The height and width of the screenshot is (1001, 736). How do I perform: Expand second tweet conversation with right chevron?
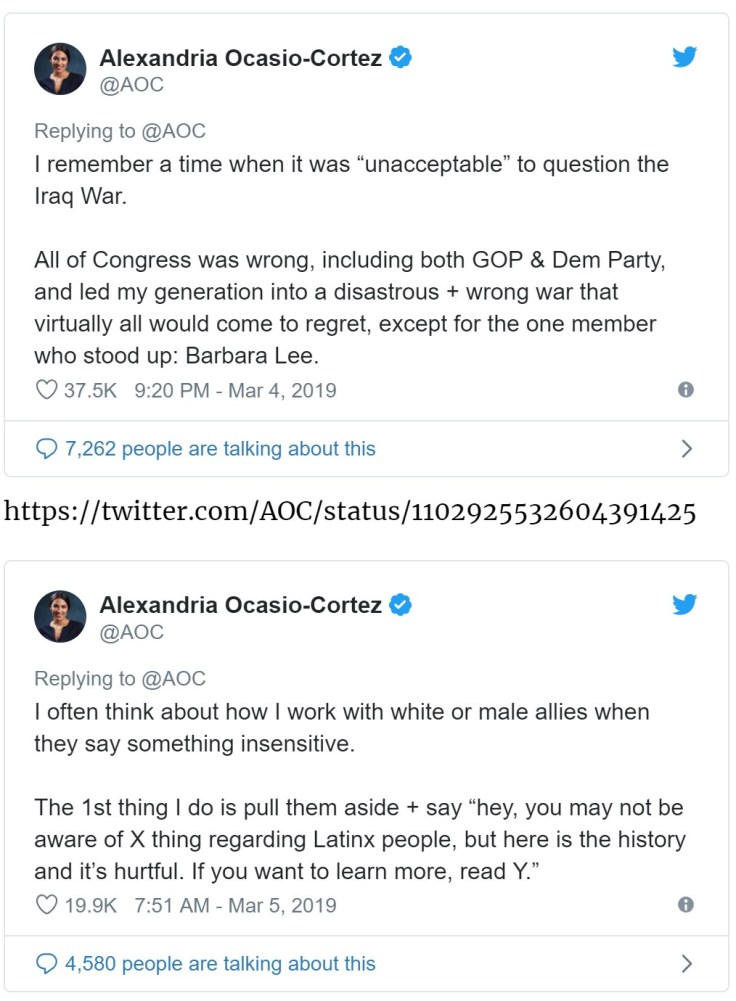point(687,964)
